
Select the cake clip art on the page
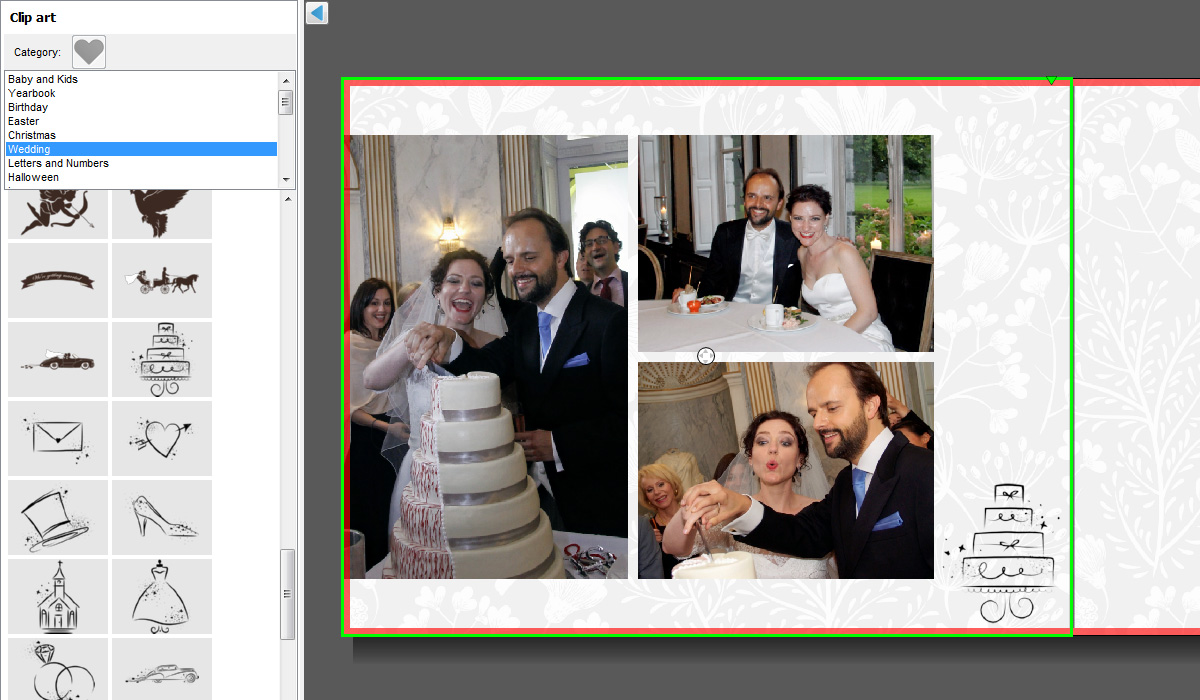(1005, 553)
